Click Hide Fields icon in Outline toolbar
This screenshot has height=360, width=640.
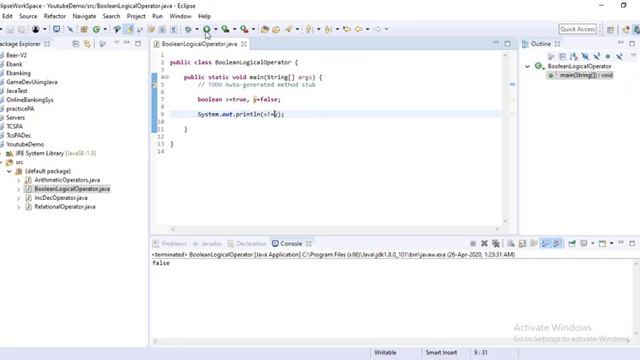click(x=585, y=56)
